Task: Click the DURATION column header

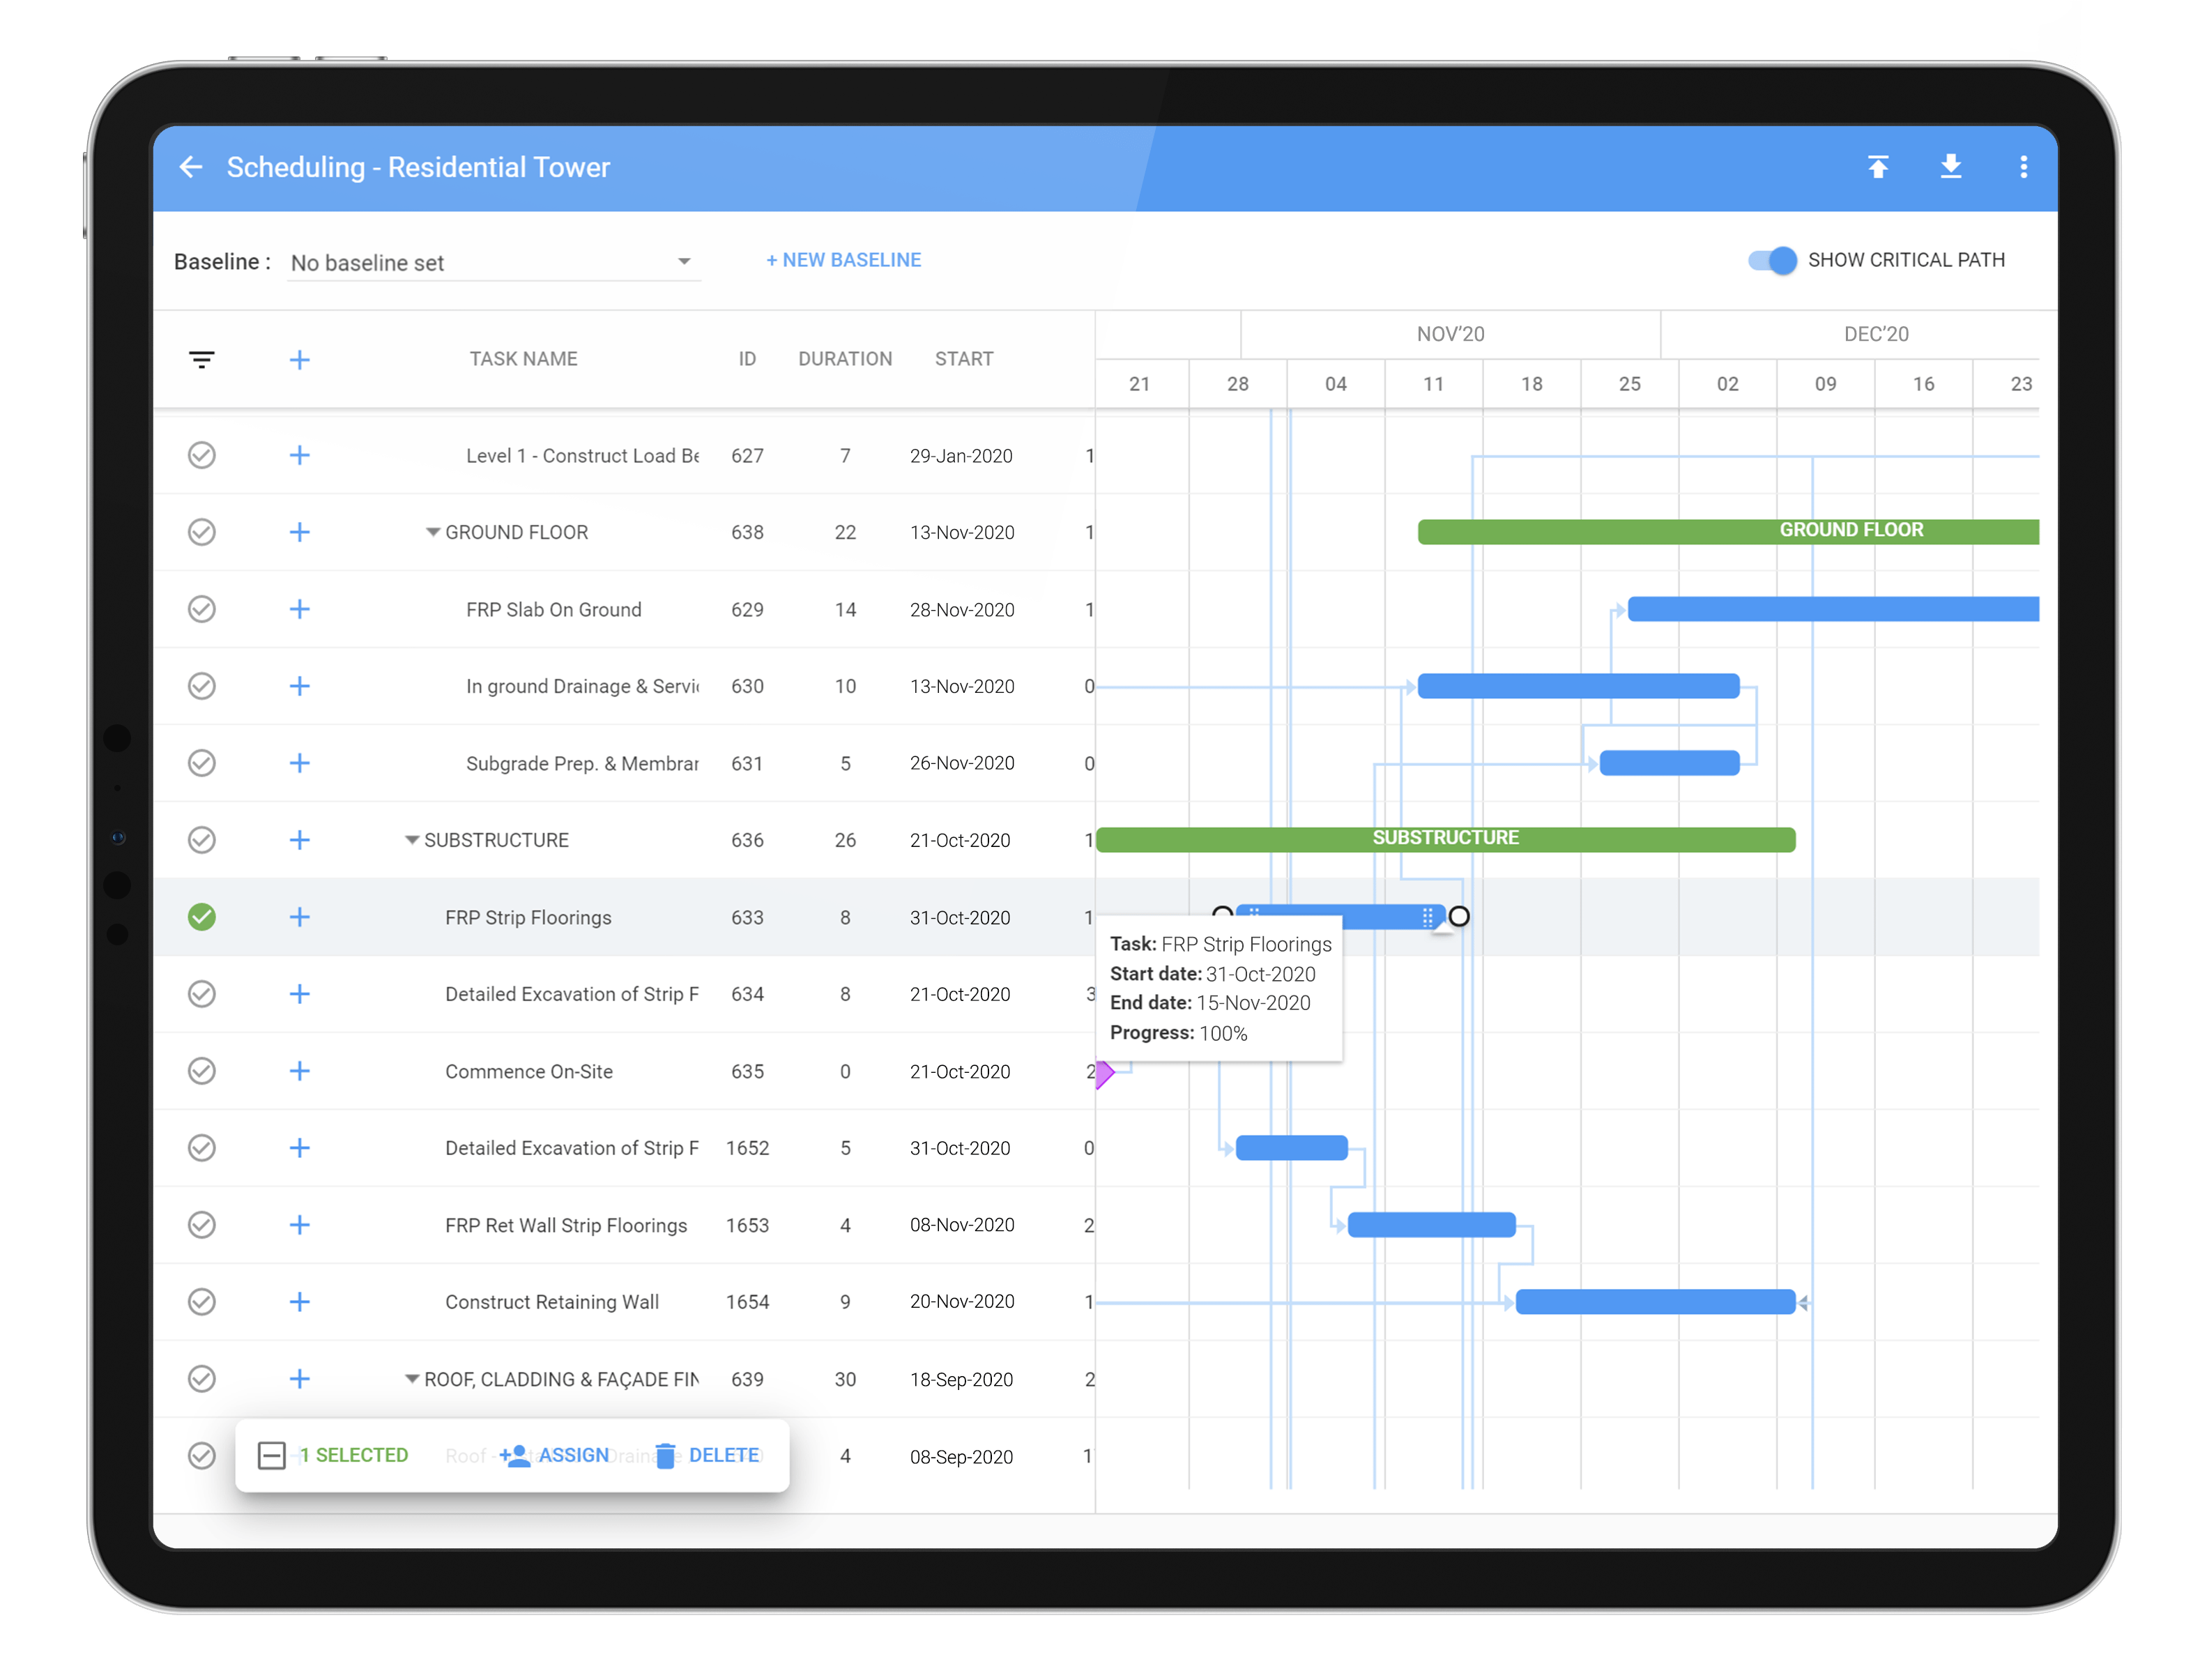Action: point(846,359)
